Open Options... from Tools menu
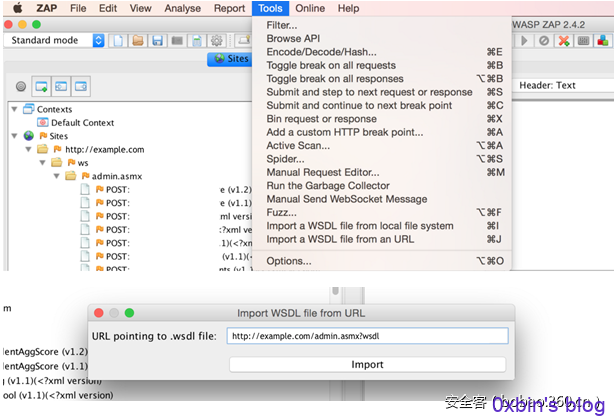 [382, 261]
